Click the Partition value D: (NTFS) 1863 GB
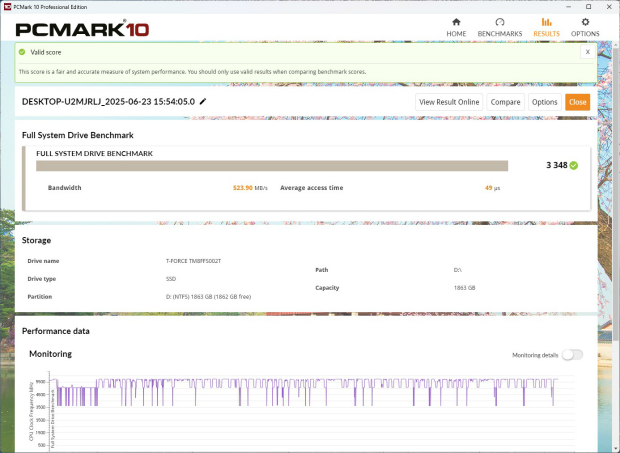 pyautogui.click(x=208, y=296)
